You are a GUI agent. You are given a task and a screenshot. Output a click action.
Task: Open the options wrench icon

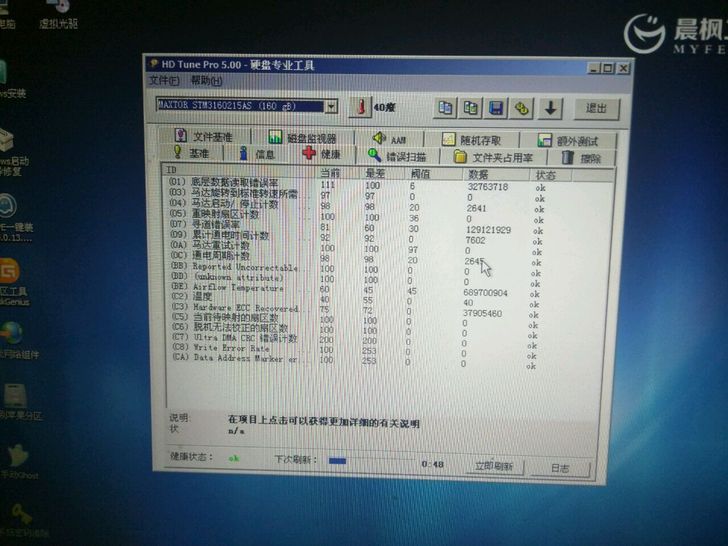[522, 109]
